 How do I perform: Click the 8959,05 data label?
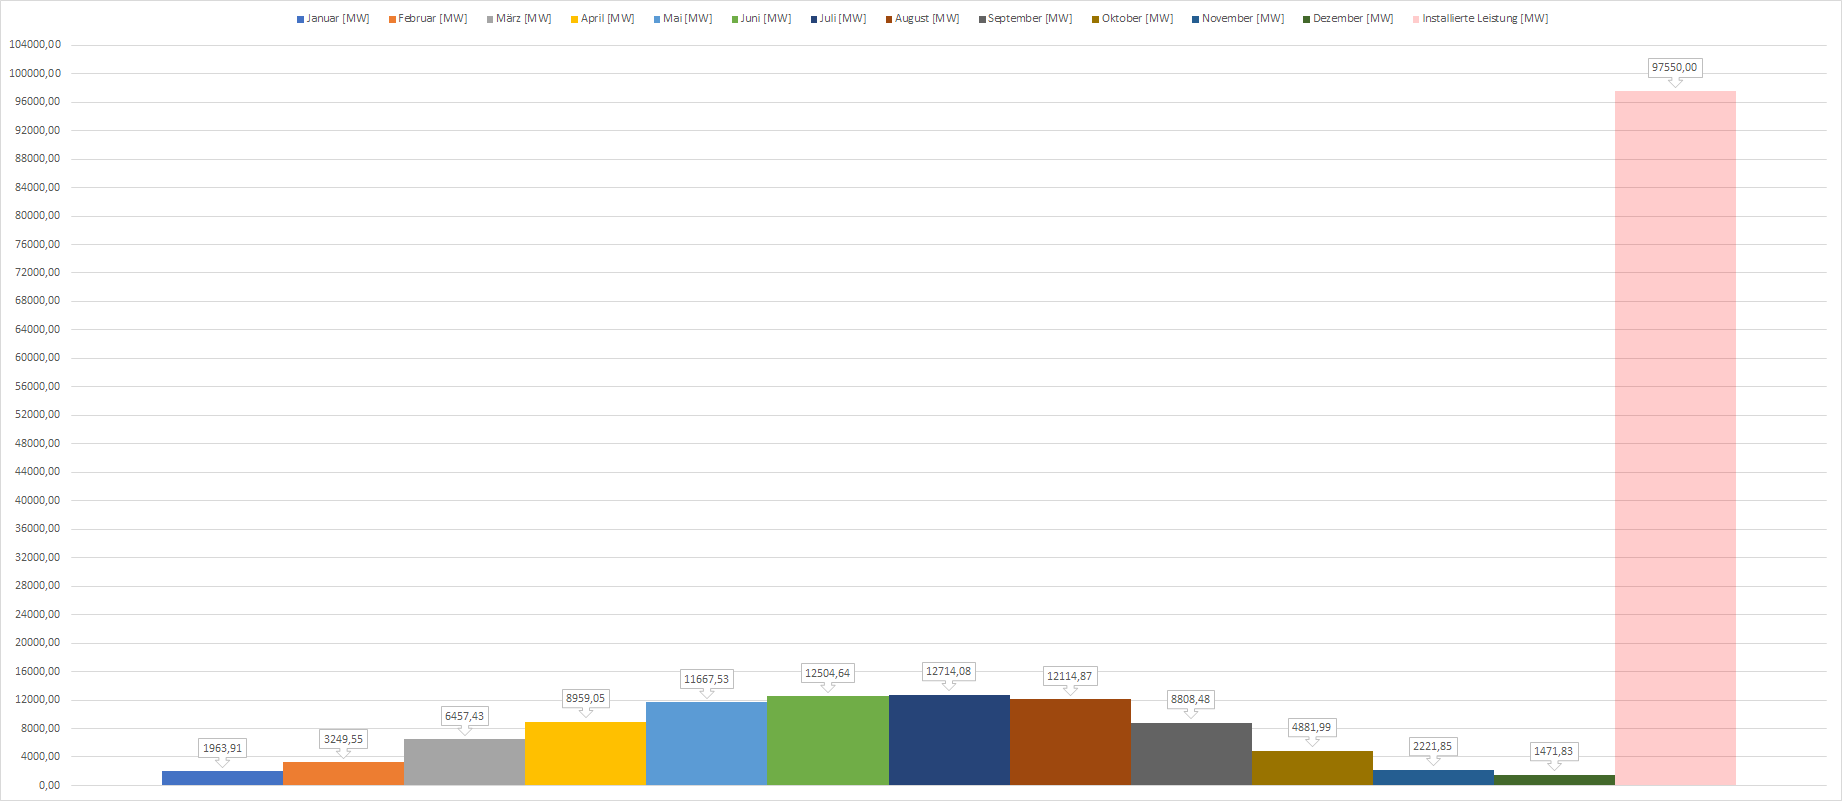pyautogui.click(x=585, y=698)
